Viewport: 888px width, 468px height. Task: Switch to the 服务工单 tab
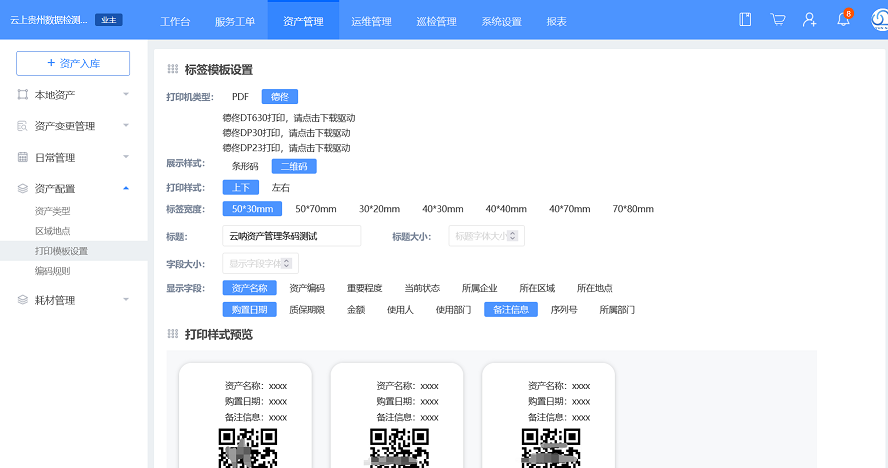point(235,21)
